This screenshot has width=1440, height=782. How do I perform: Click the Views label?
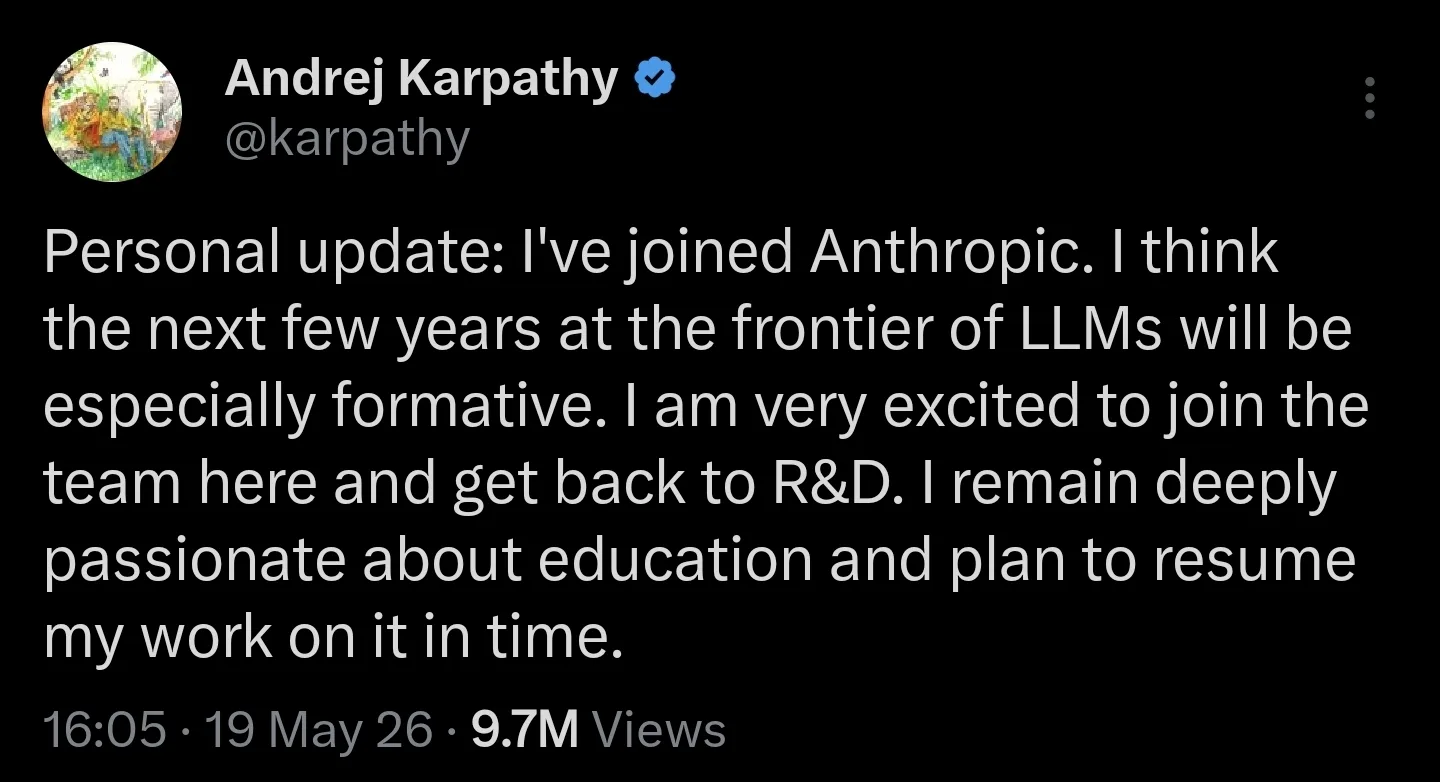tap(660, 731)
